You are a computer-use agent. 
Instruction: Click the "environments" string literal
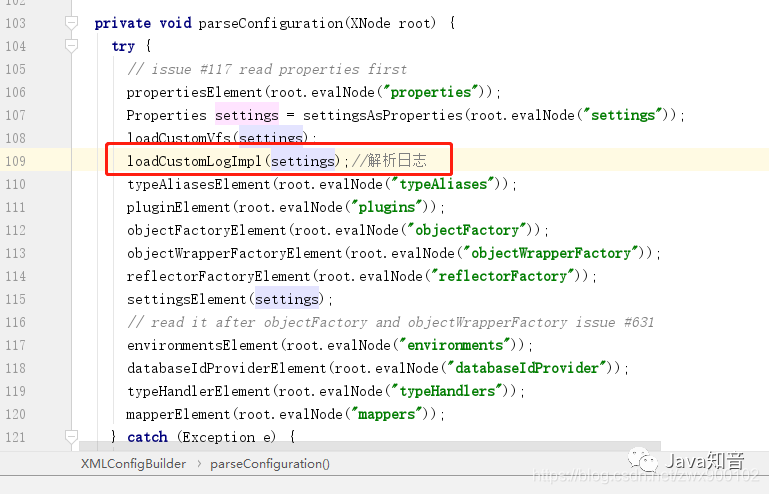(x=455, y=345)
